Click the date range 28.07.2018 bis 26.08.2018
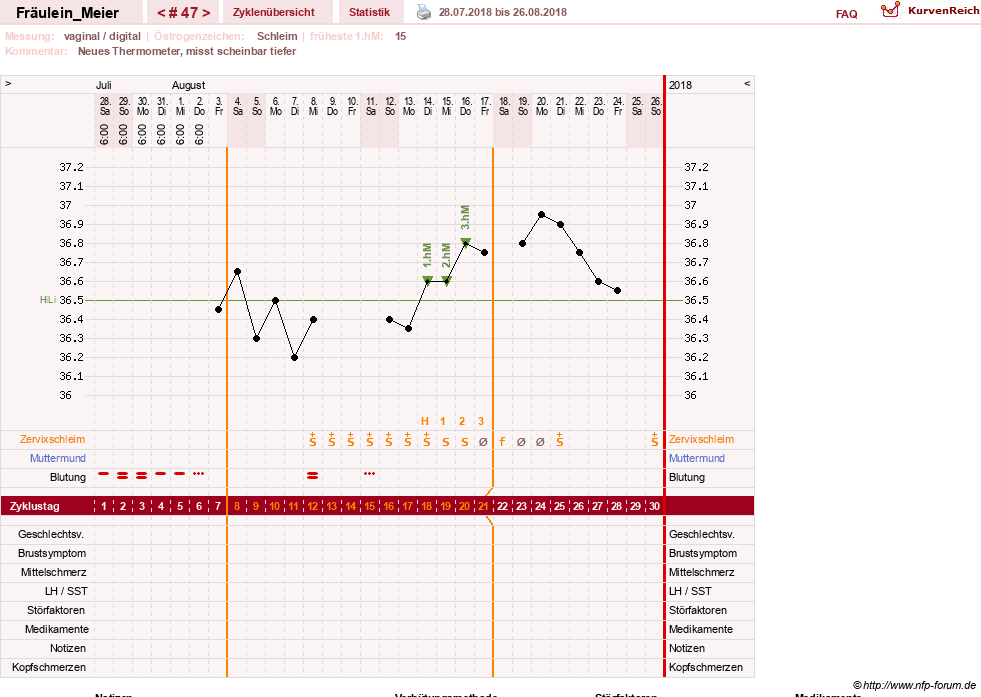Screen dimensions: 981x697 pos(503,12)
